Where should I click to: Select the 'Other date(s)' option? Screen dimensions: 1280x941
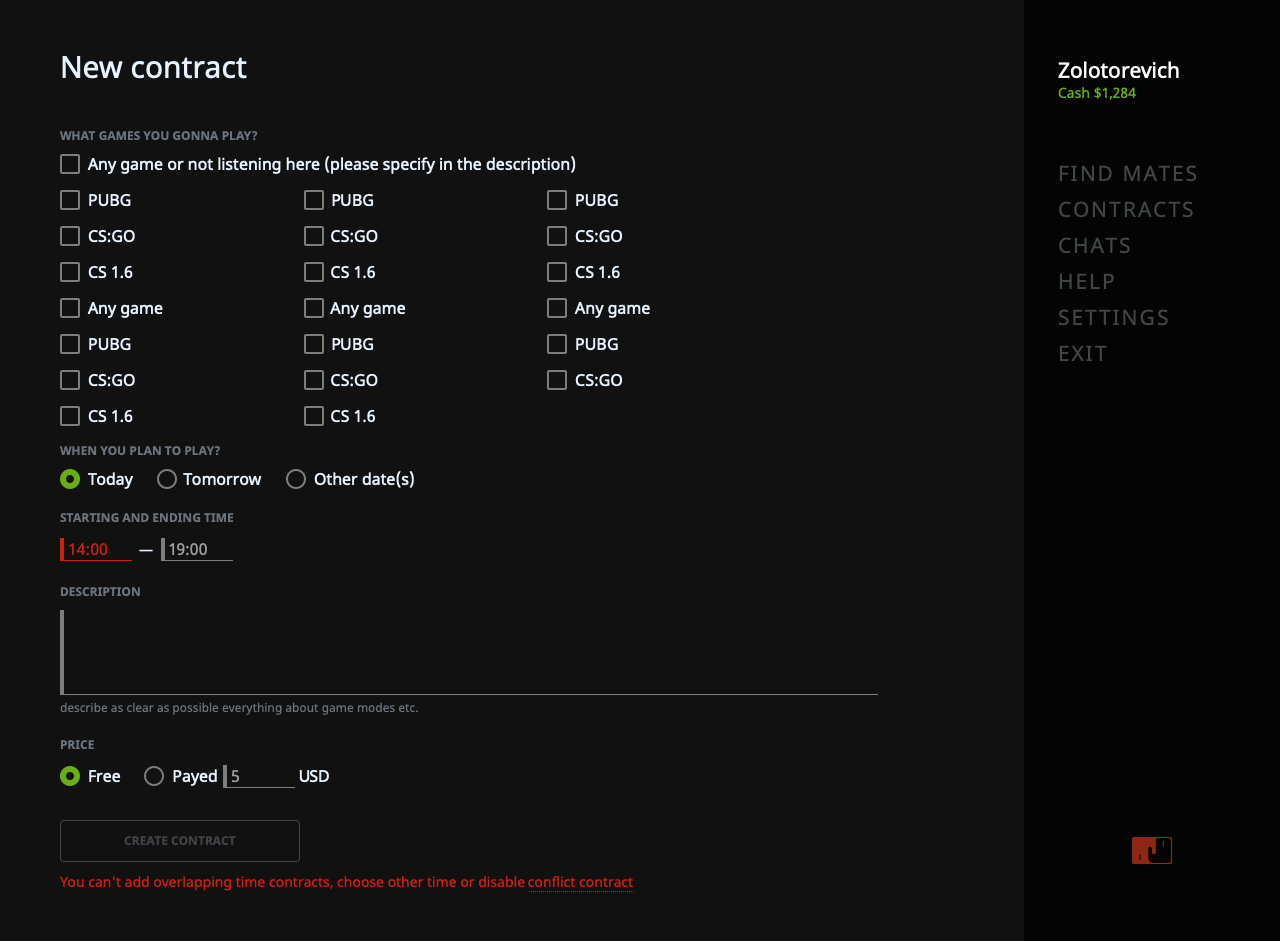[x=296, y=479]
